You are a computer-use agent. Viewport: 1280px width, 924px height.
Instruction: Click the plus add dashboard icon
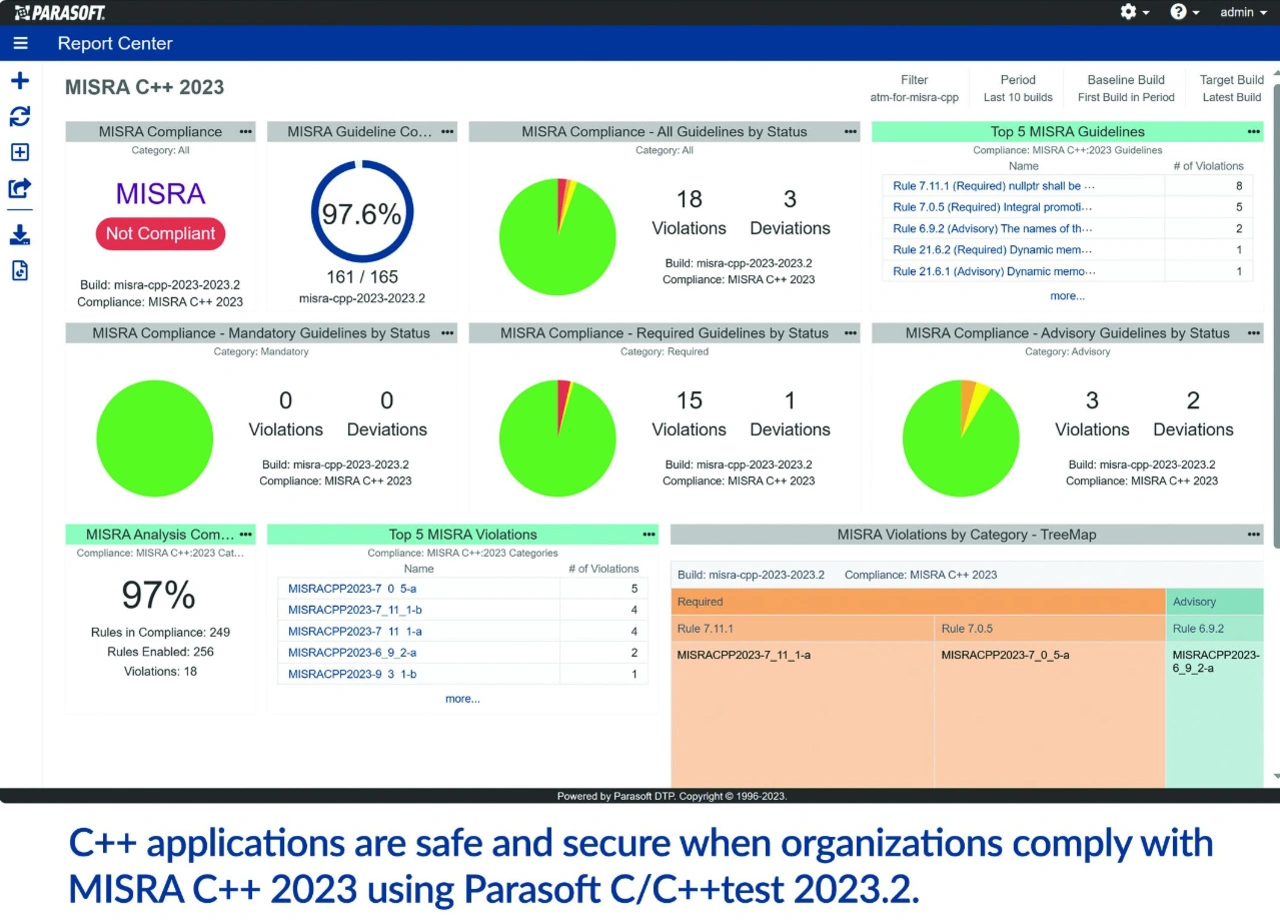pyautogui.click(x=20, y=81)
